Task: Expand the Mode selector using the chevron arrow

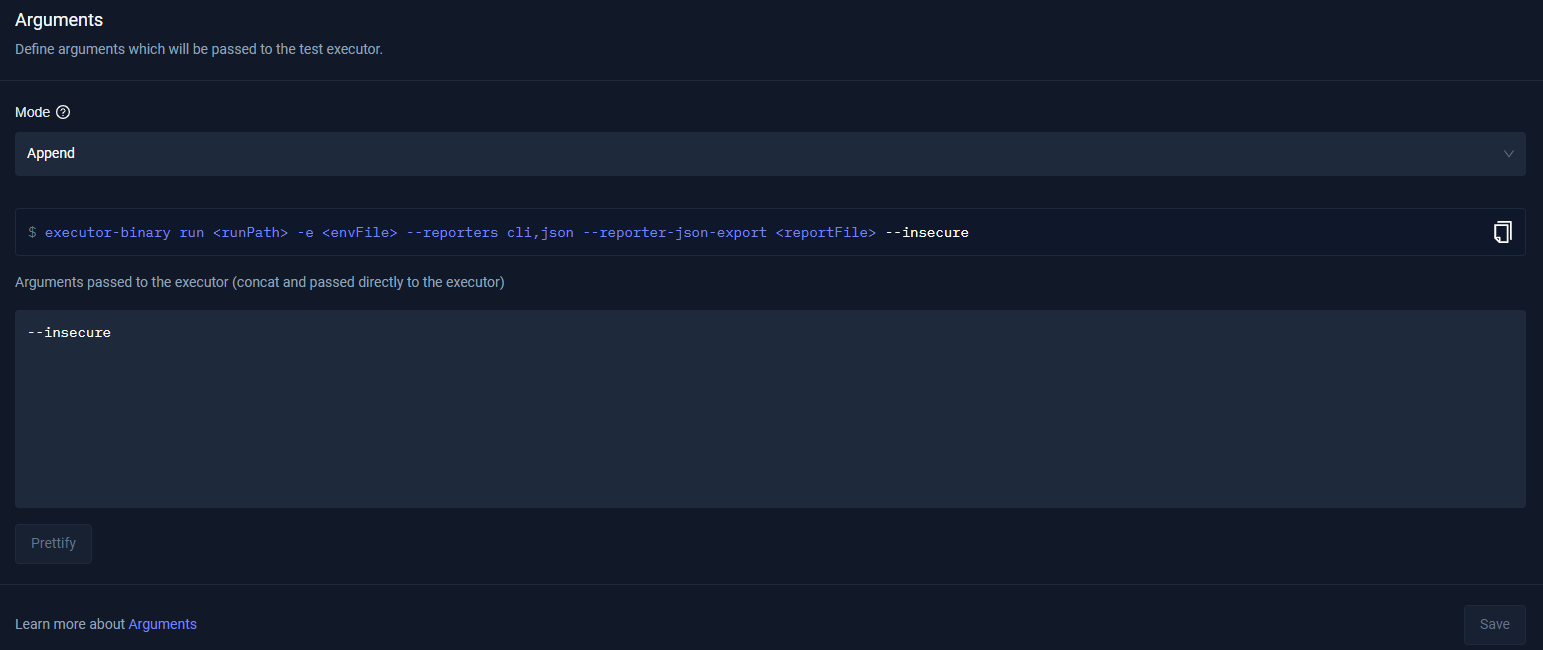Action: click(1508, 154)
